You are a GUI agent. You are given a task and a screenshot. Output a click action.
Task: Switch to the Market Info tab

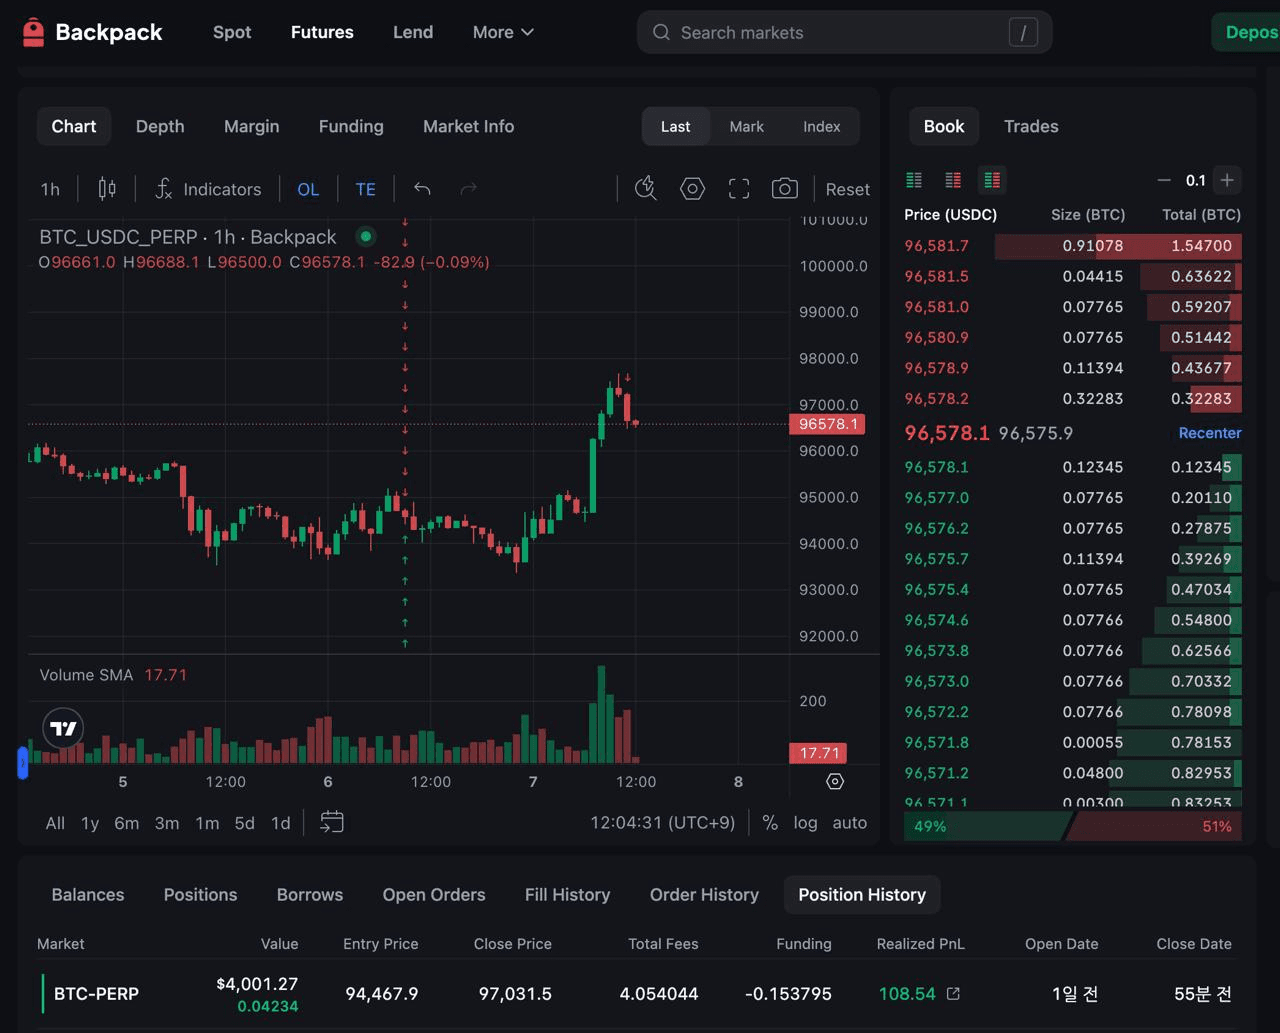(468, 126)
